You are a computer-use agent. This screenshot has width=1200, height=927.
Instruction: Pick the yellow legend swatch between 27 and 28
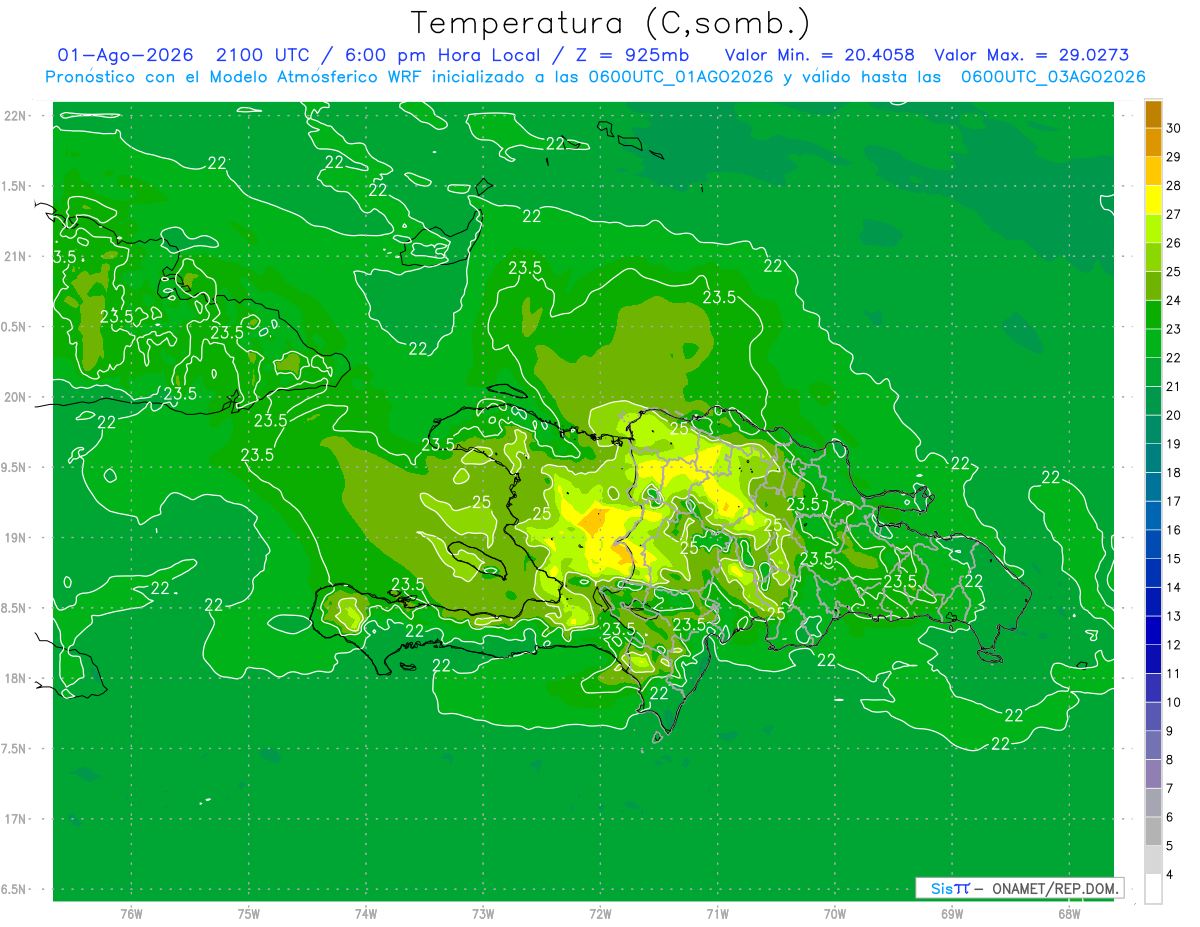[x=1153, y=200]
